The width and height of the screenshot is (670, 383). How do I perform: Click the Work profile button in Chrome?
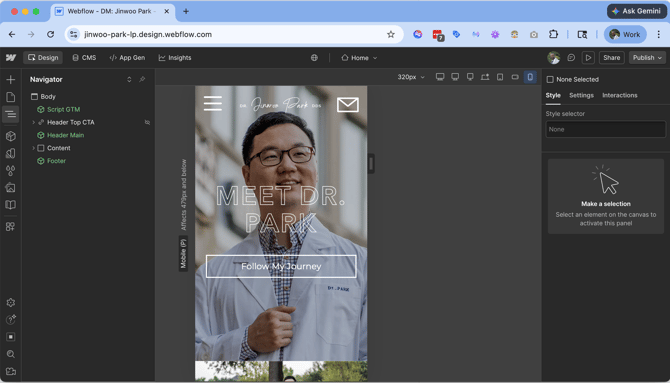pos(625,35)
